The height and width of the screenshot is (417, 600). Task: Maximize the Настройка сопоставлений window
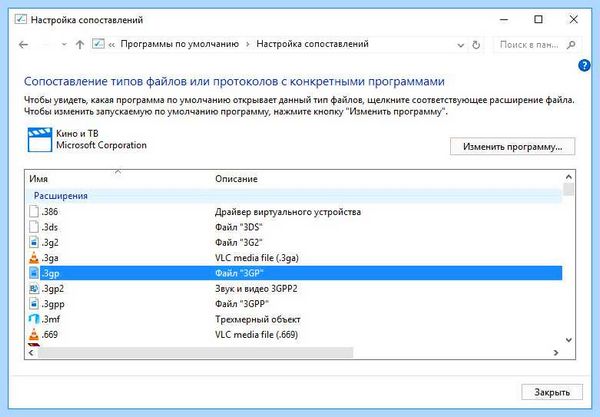click(538, 19)
